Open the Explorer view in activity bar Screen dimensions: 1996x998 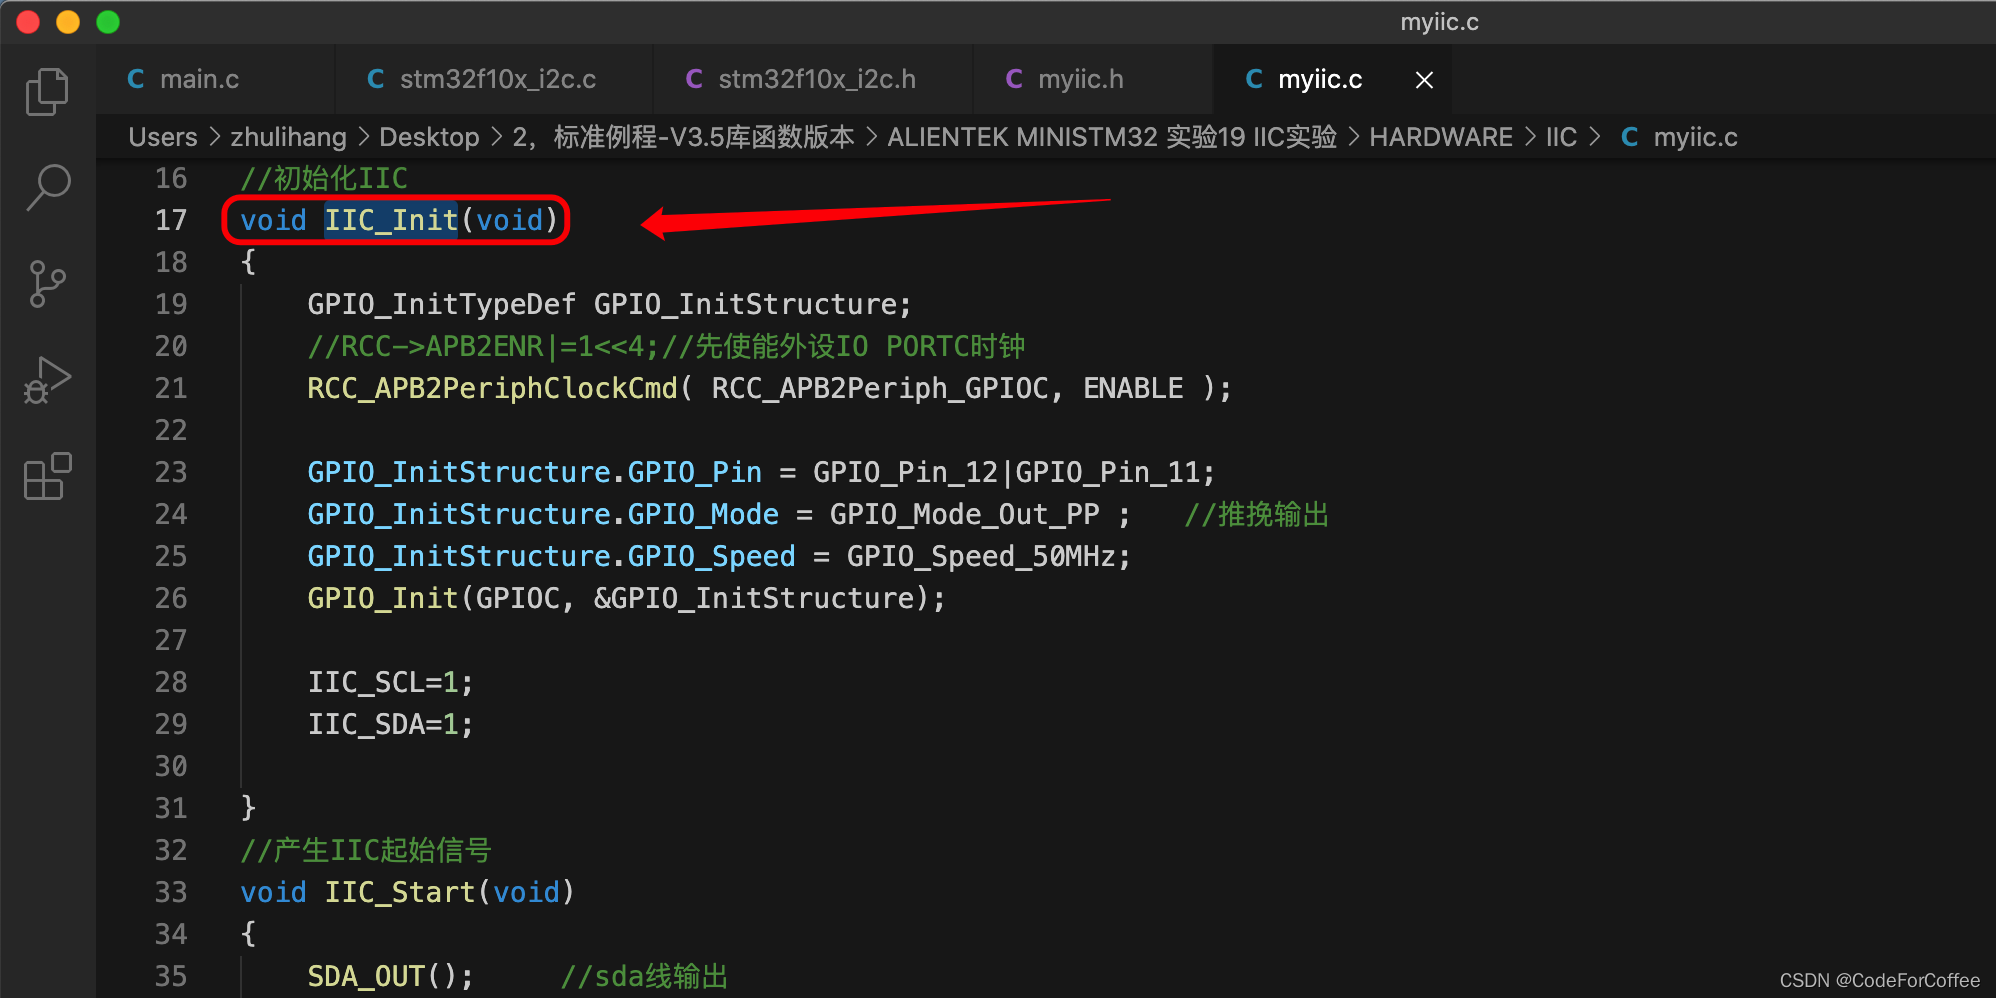click(47, 92)
